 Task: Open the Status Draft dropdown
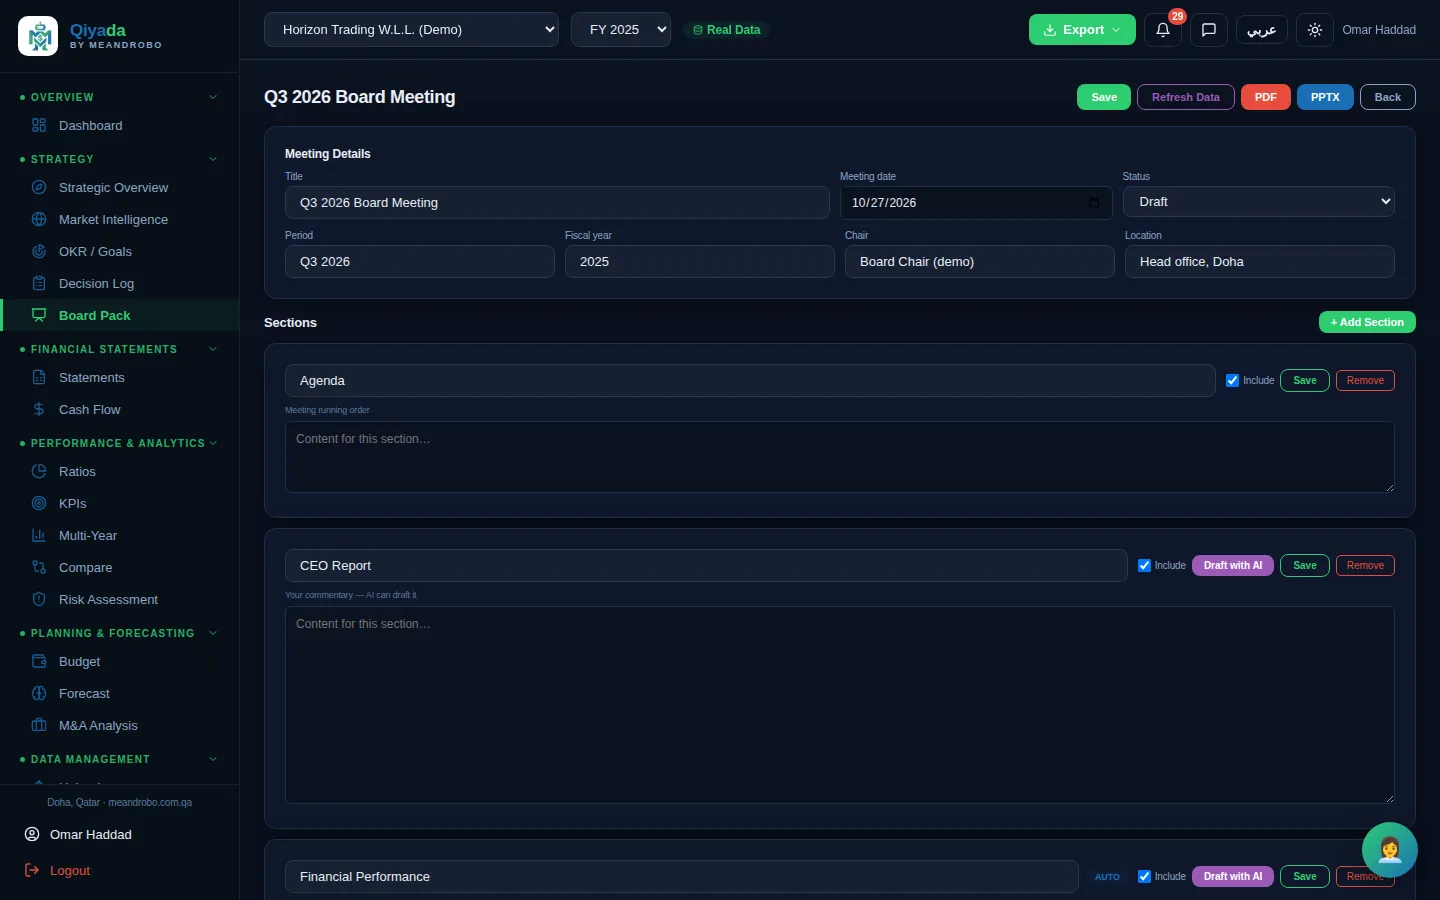click(1259, 201)
